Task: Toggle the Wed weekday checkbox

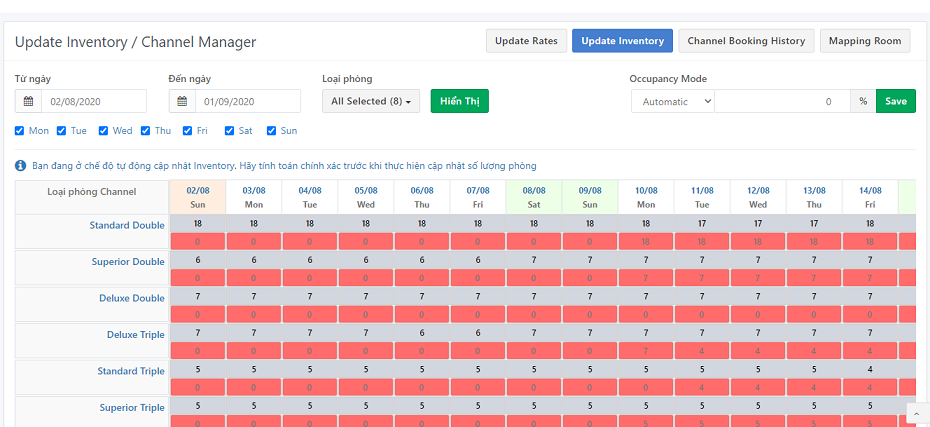Action: pyautogui.click(x=104, y=131)
